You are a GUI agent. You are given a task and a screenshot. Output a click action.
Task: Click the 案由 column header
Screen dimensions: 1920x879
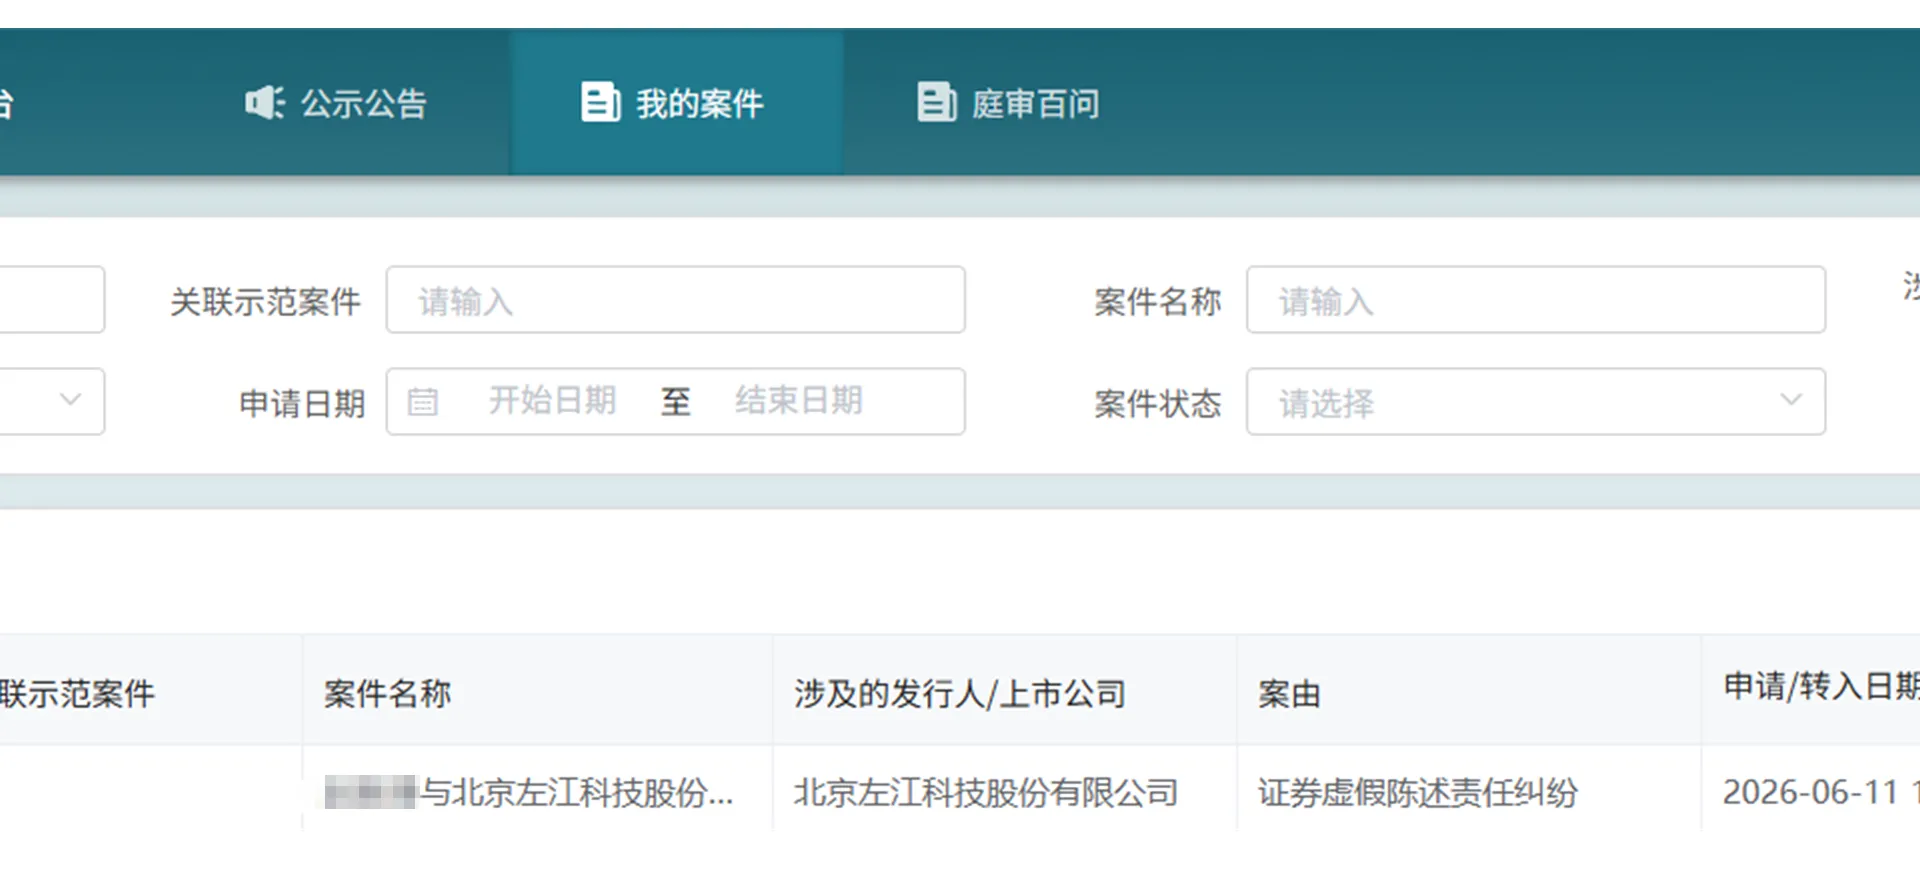1469,692
